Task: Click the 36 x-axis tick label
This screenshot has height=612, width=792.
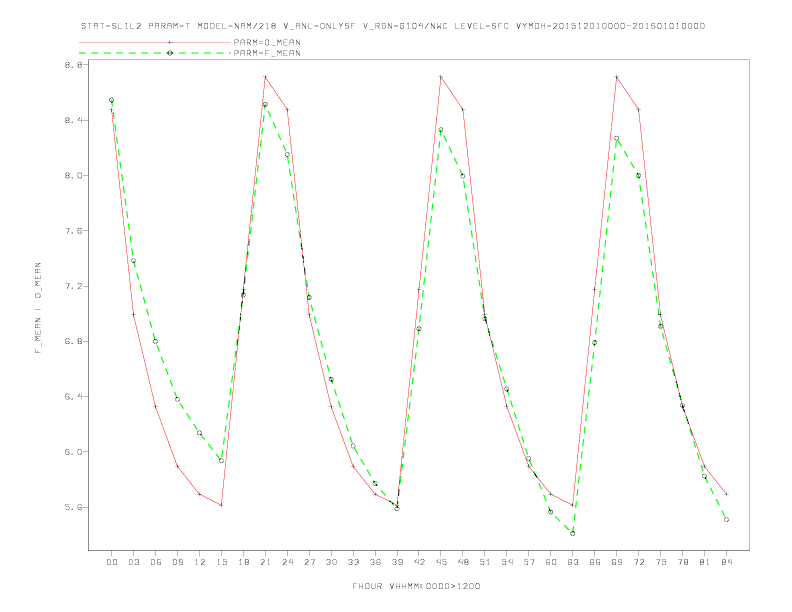Action: (x=375, y=562)
